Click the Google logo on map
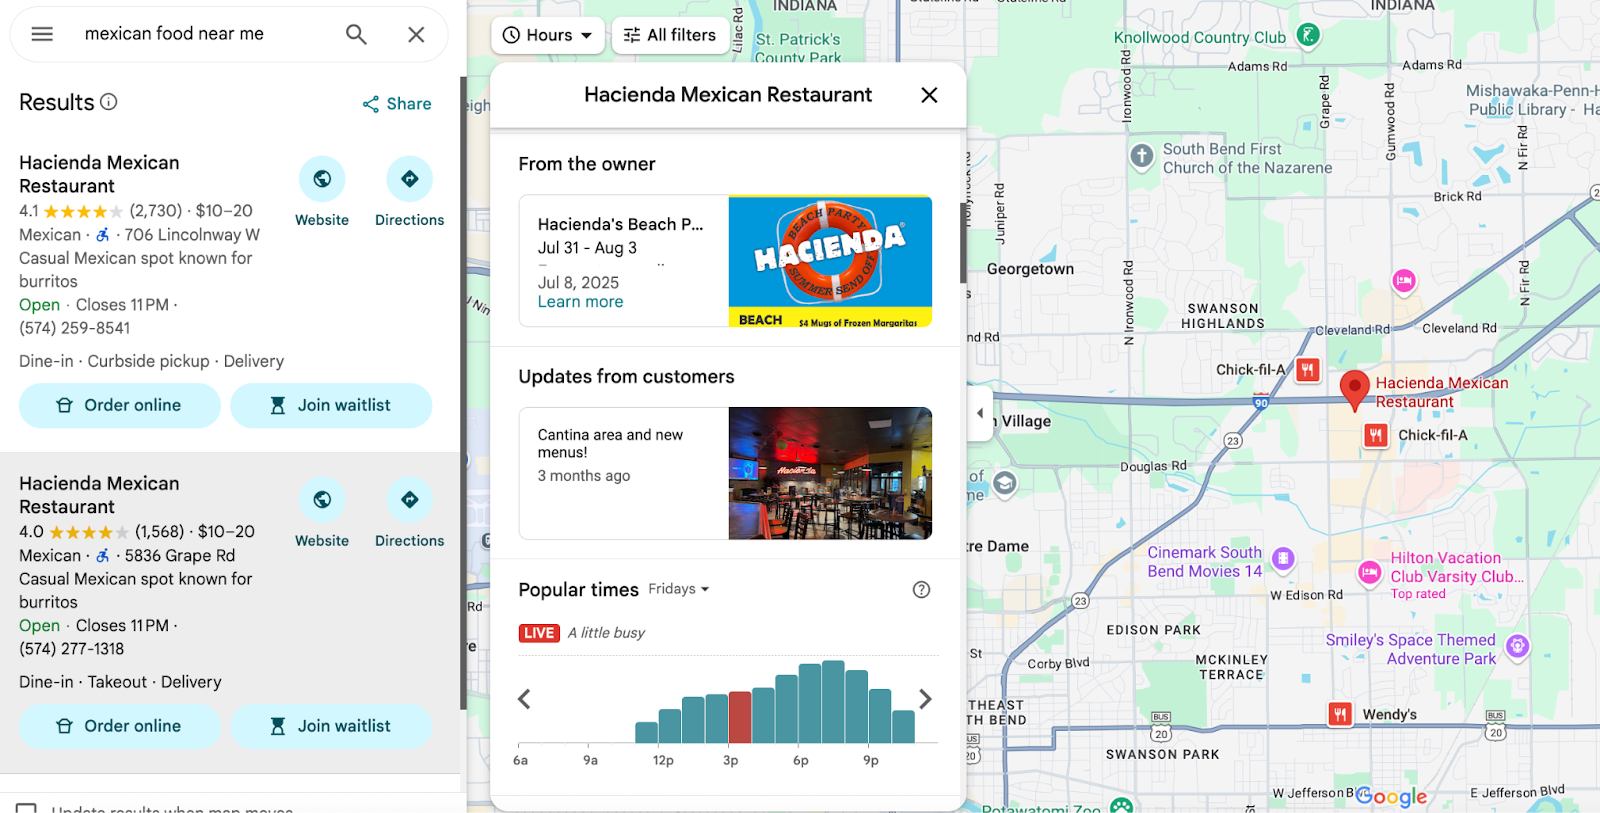 pos(1391,797)
